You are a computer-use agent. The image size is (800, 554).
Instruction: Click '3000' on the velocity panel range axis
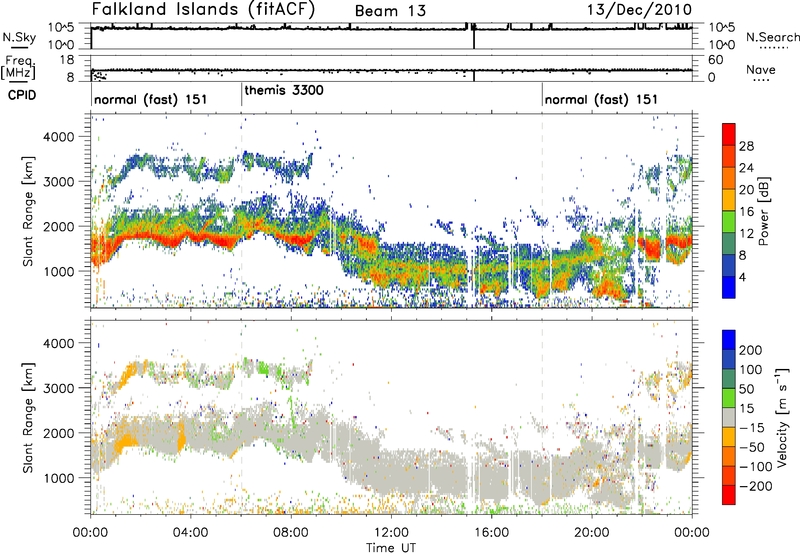tap(58, 388)
